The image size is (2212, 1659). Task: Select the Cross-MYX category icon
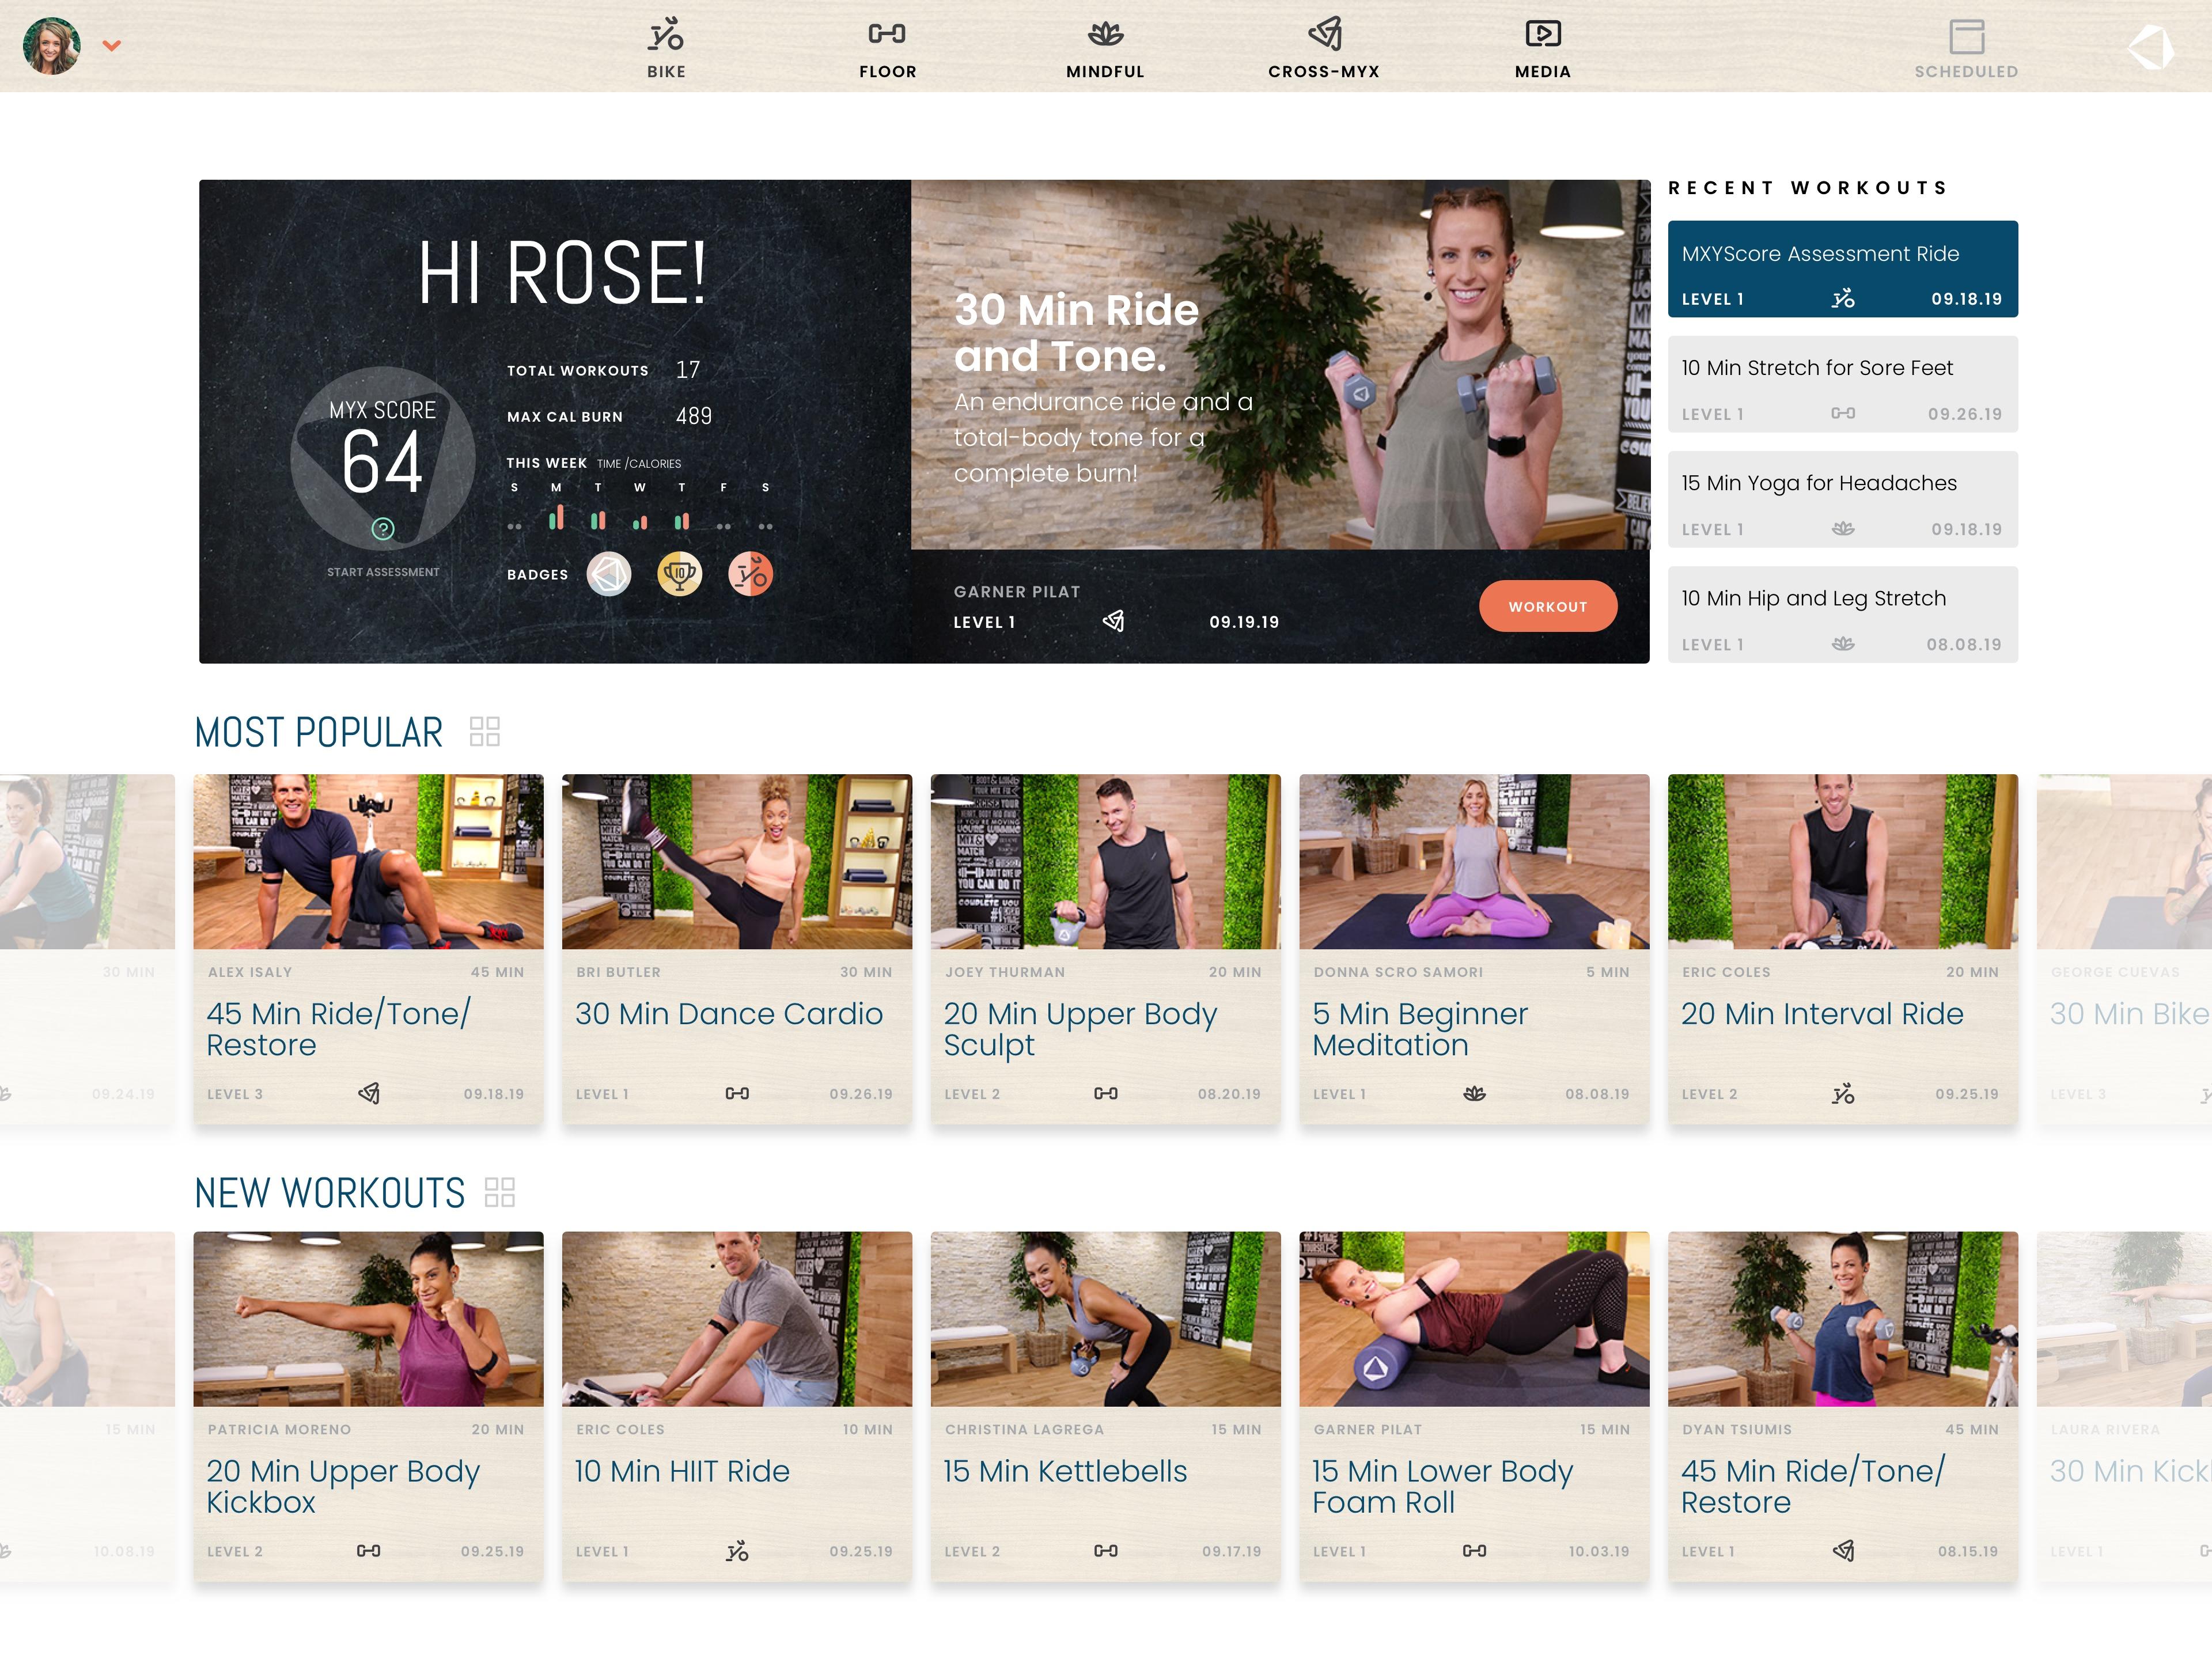point(1324,35)
